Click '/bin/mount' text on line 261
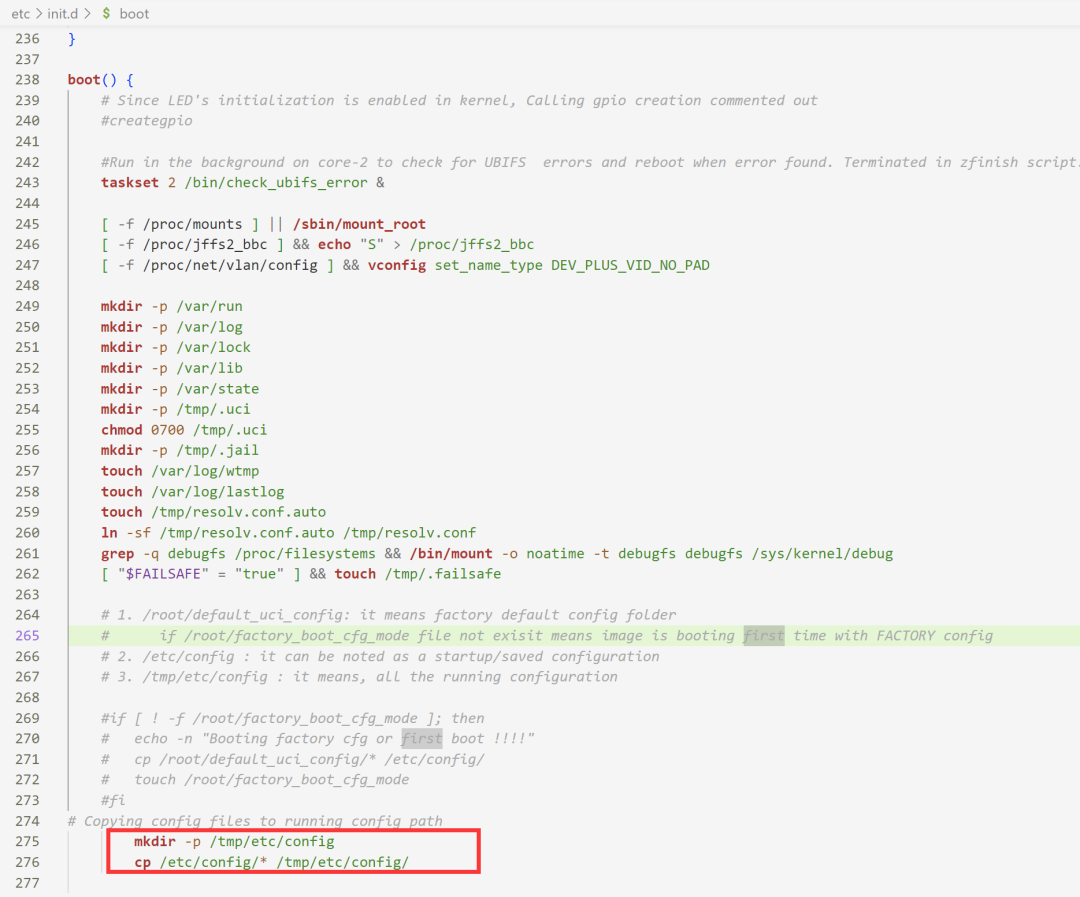This screenshot has width=1080, height=897. [x=451, y=554]
